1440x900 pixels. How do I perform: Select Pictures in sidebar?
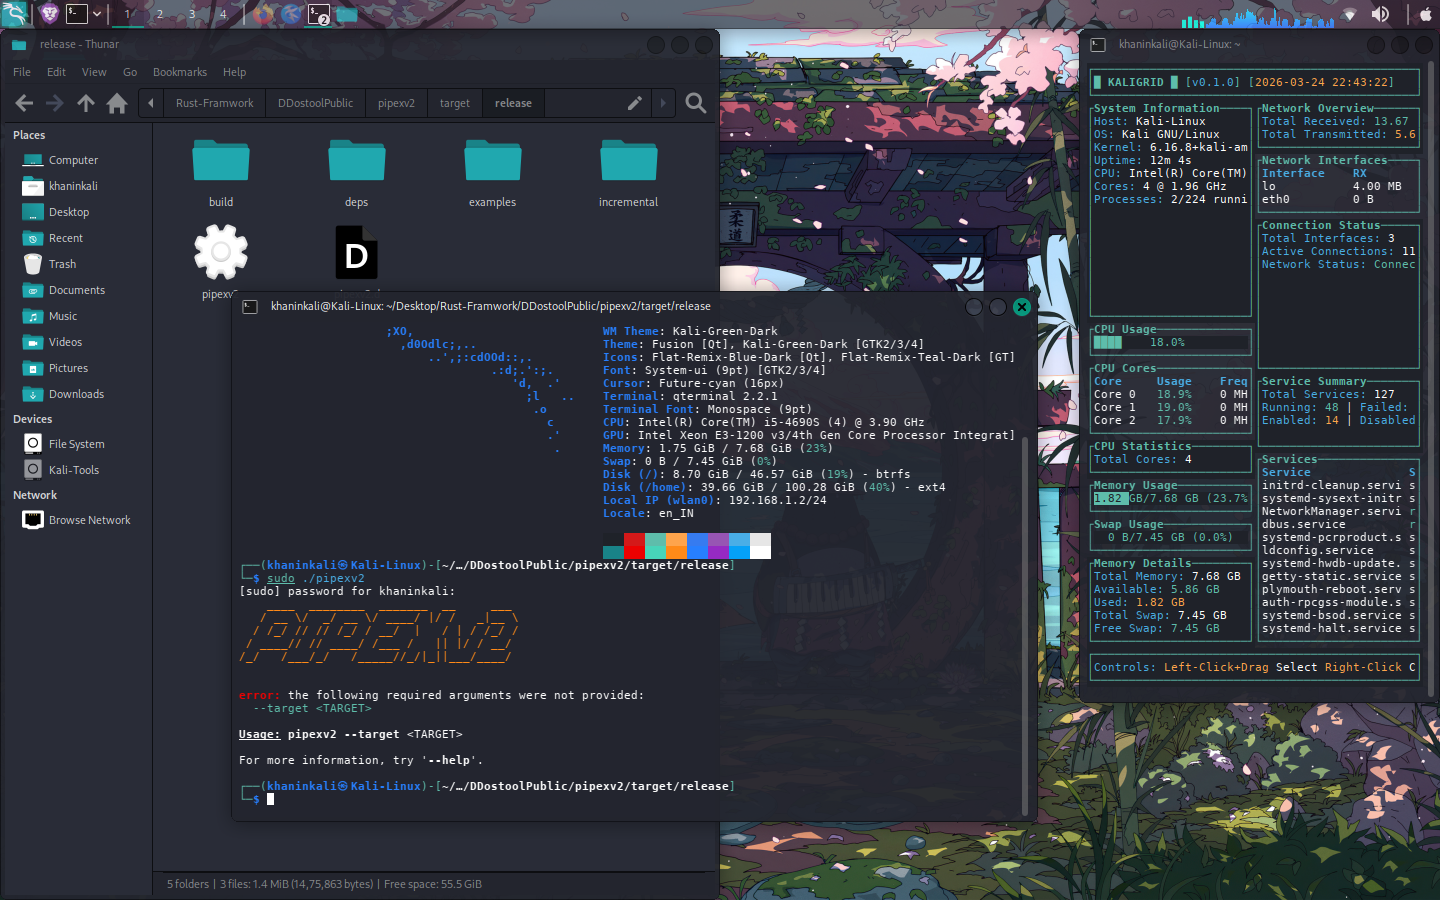[x=77, y=368]
